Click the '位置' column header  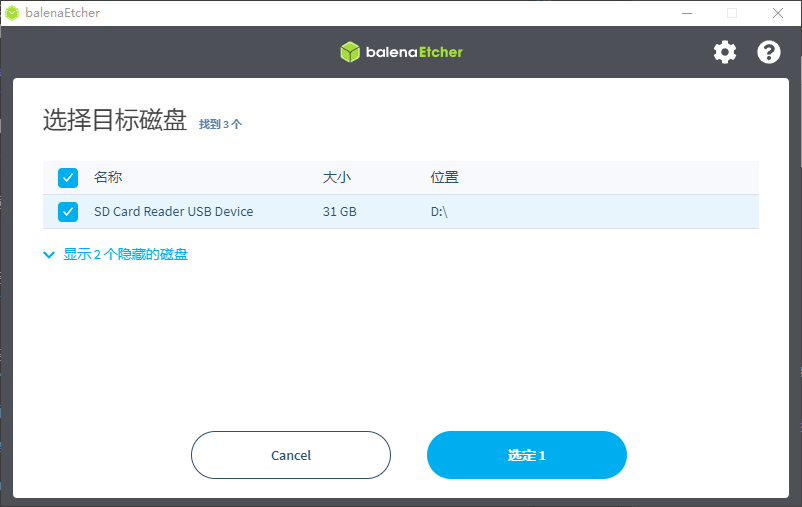coord(444,178)
